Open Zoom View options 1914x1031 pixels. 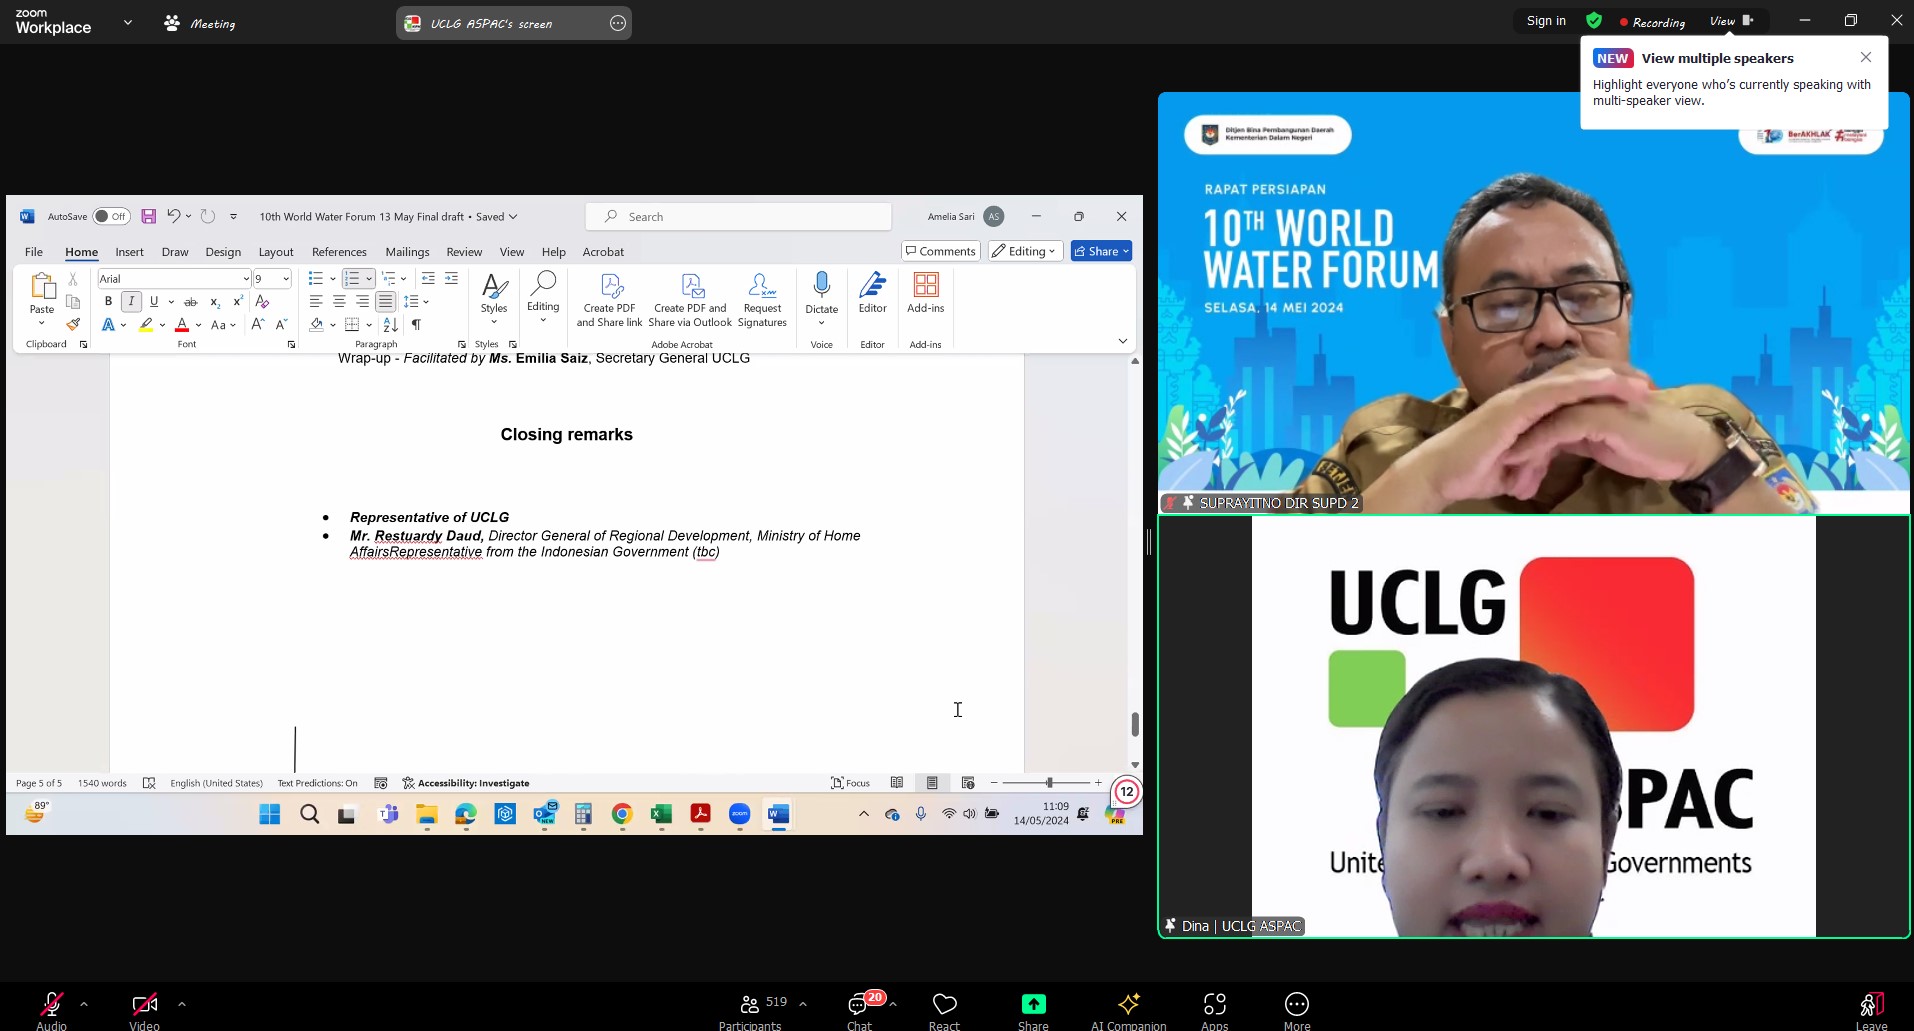click(1732, 21)
